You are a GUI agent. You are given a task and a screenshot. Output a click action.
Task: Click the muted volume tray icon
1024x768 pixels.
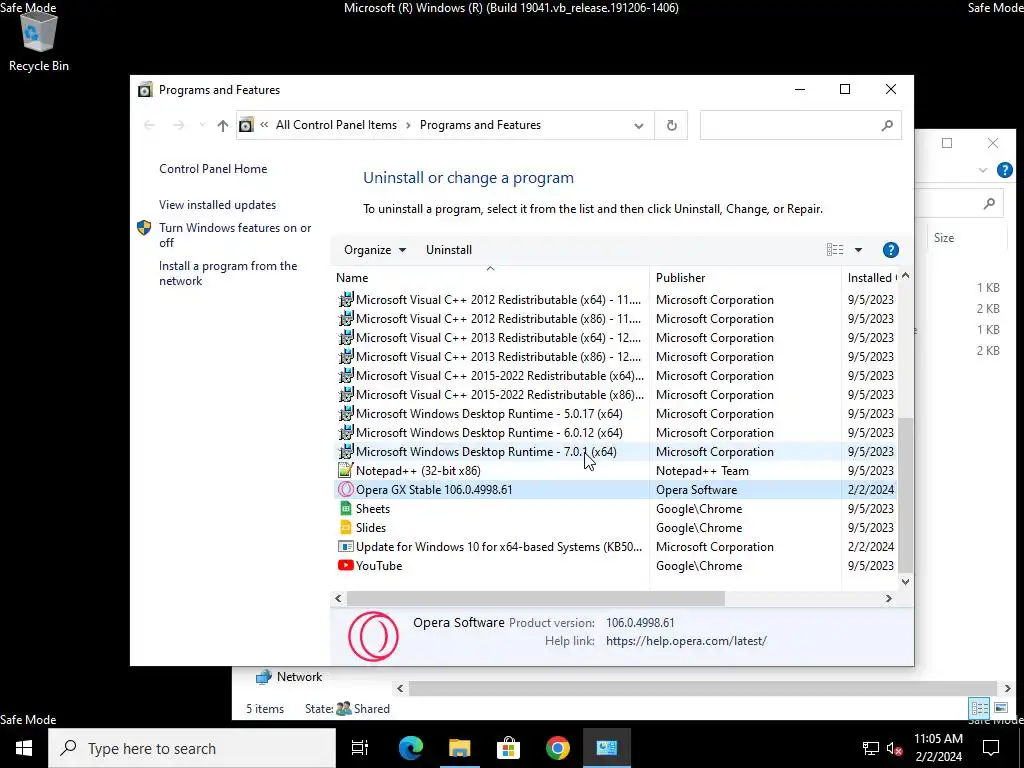coord(895,748)
